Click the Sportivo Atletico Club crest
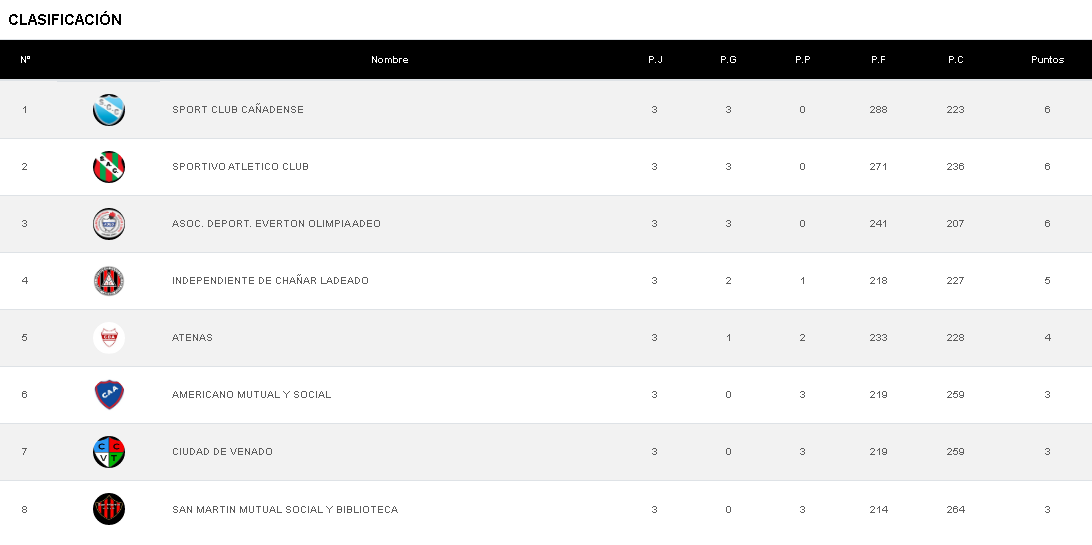Screen dimensions: 1092x545 (109, 166)
